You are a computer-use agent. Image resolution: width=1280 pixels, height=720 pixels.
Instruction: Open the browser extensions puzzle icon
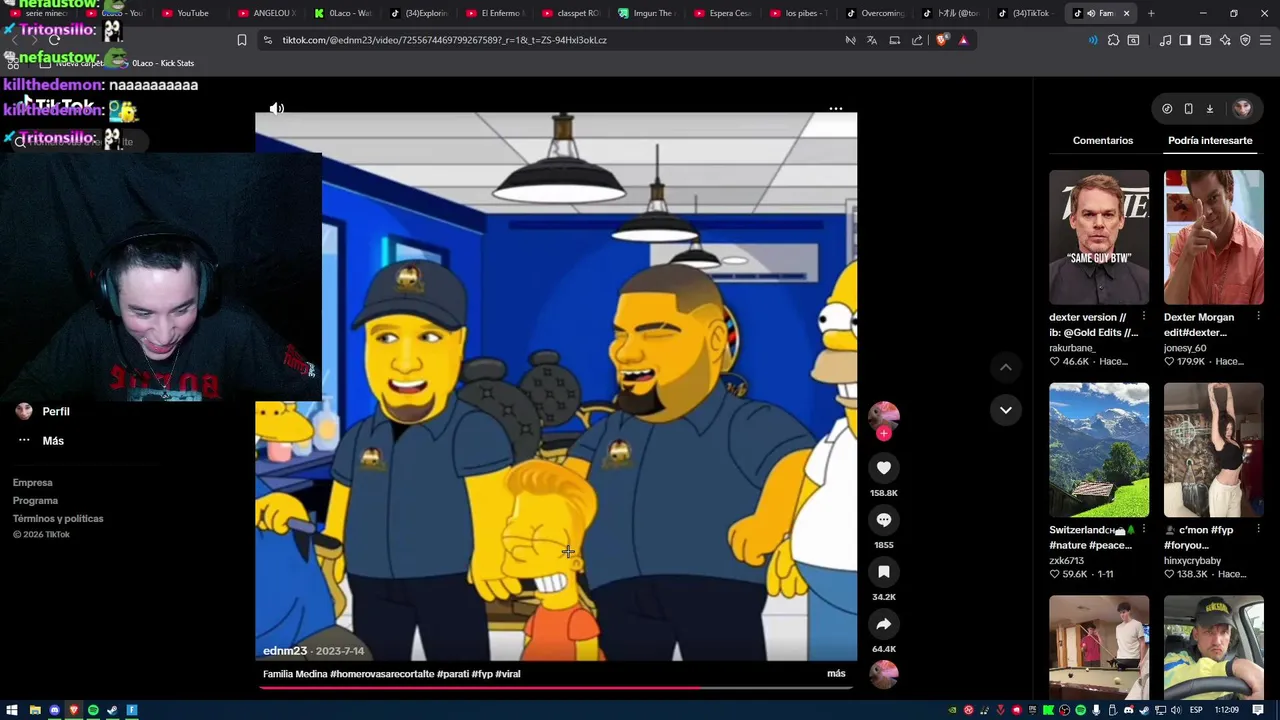click(x=1113, y=40)
